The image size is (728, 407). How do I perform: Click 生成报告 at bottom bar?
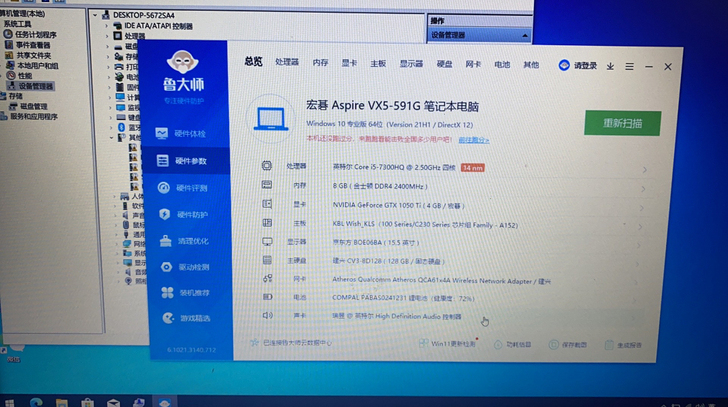[x=624, y=345]
